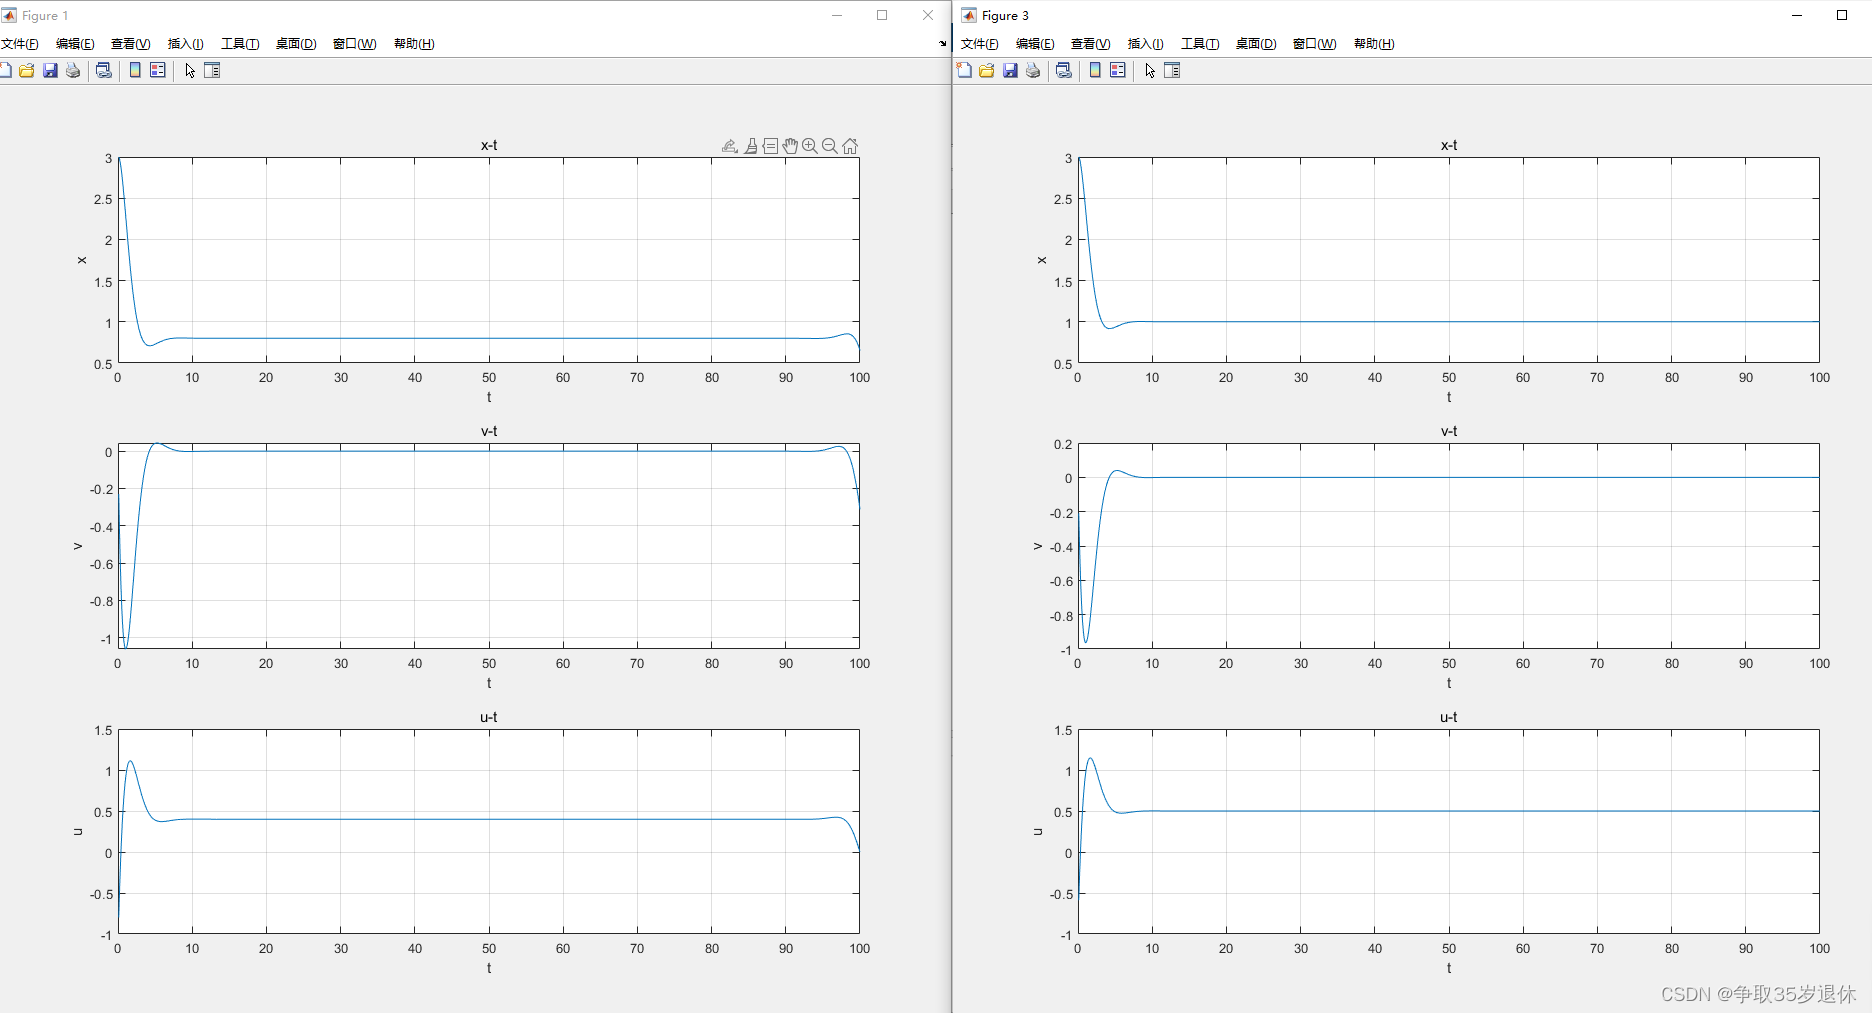Minimize the Figure 3 window
1872x1013 pixels.
tap(1797, 15)
